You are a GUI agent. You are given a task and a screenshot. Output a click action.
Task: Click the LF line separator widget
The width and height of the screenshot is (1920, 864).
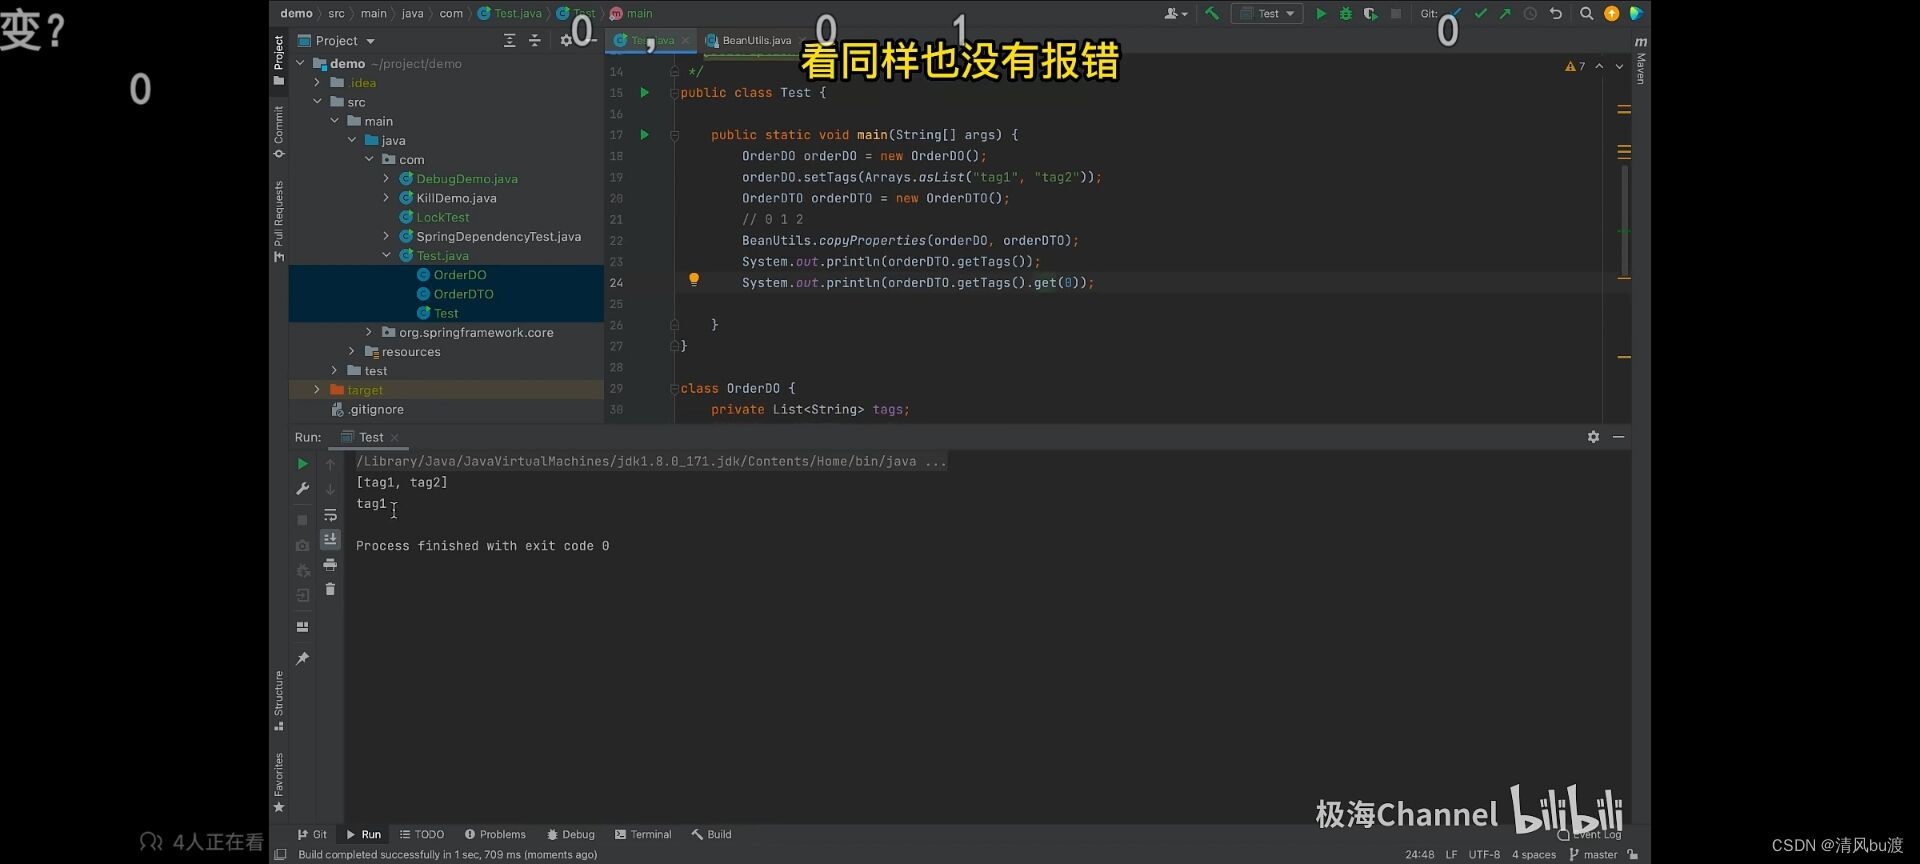(x=1451, y=855)
